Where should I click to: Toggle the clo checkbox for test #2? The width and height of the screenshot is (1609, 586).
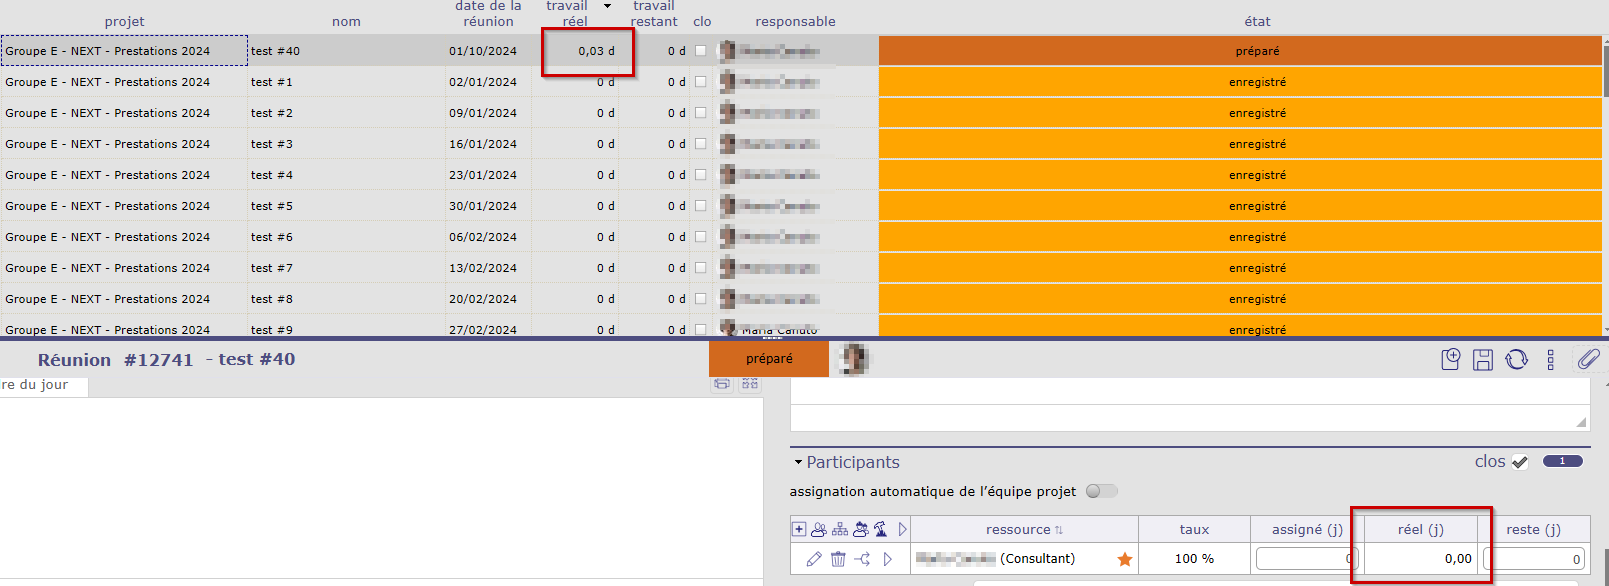pyautogui.click(x=700, y=113)
